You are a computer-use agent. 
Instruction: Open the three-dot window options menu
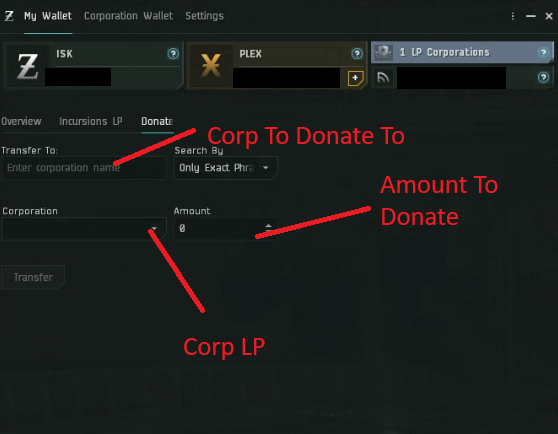(513, 16)
